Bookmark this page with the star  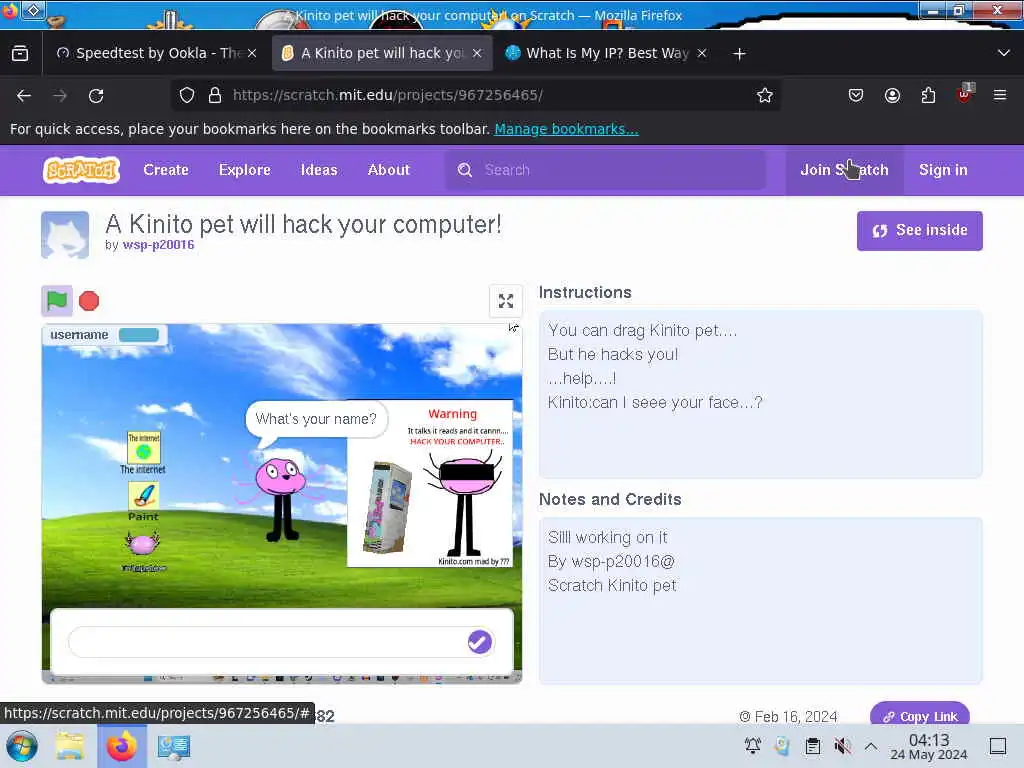pos(765,95)
